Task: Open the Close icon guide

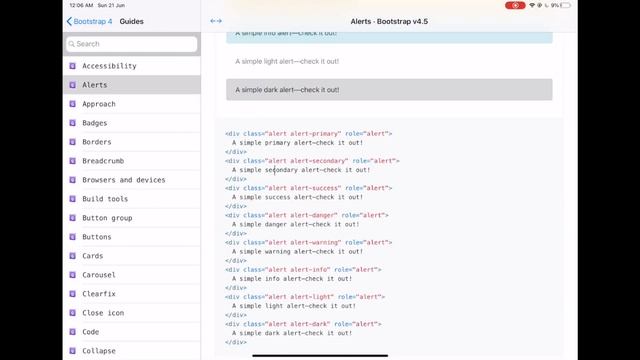Action: click(x=132, y=313)
